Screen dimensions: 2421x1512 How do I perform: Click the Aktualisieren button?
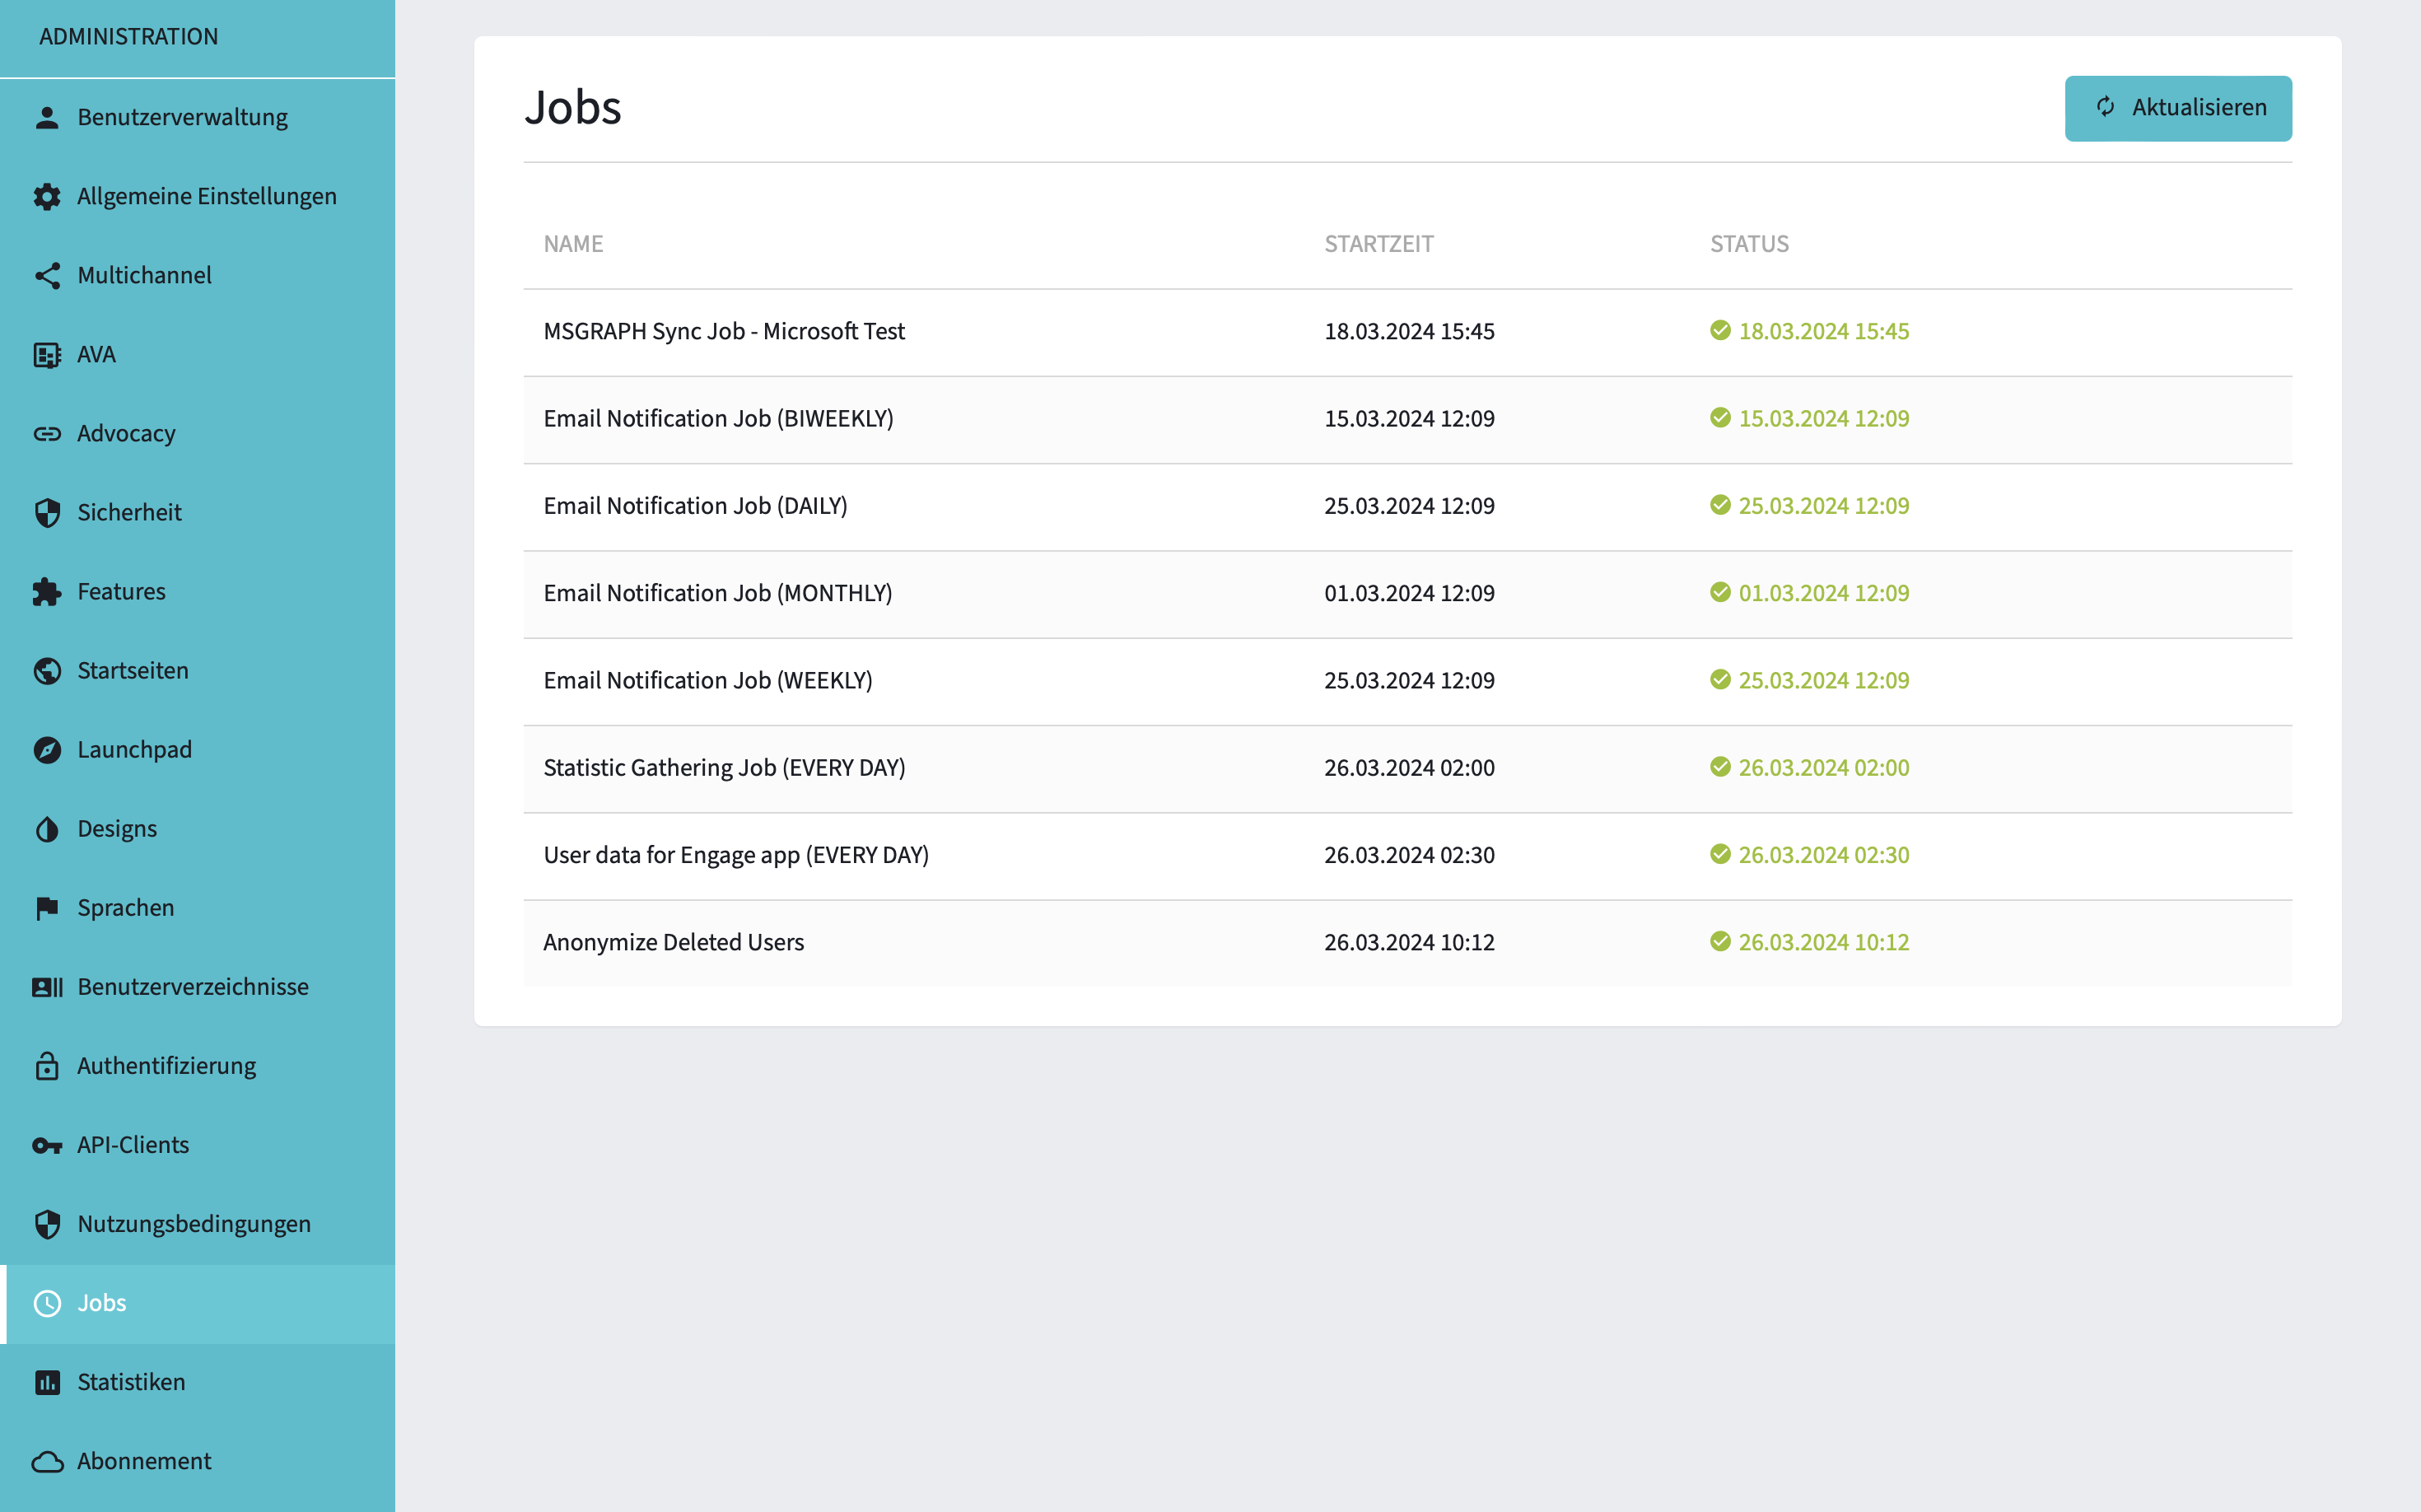pos(2178,108)
